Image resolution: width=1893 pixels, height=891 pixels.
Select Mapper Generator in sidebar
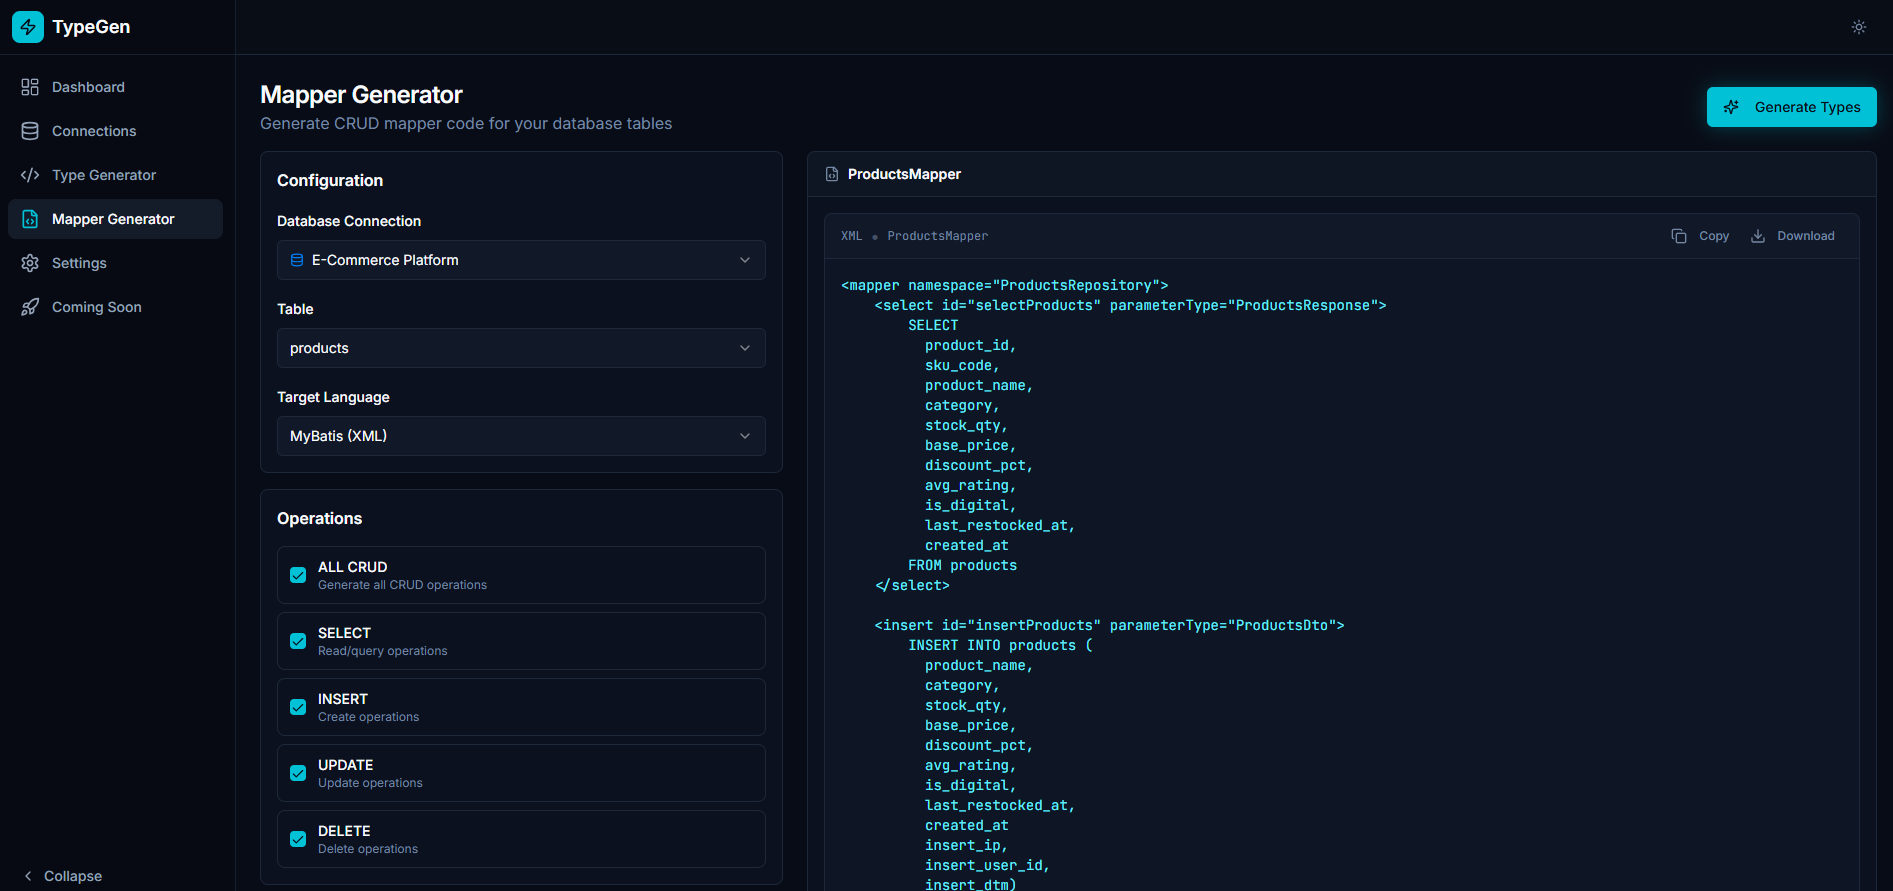pyautogui.click(x=115, y=219)
